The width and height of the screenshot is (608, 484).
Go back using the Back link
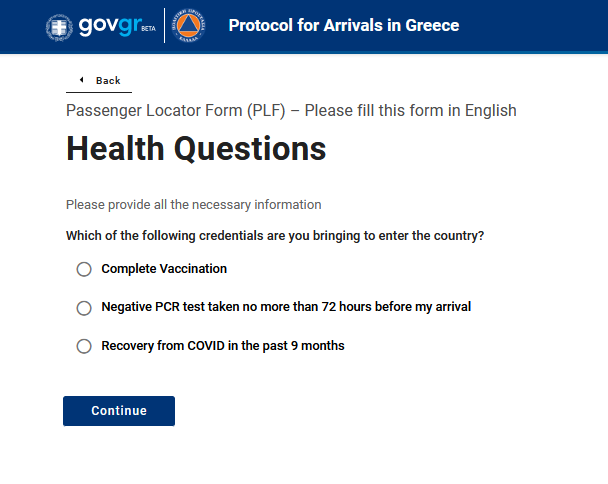tap(107, 80)
